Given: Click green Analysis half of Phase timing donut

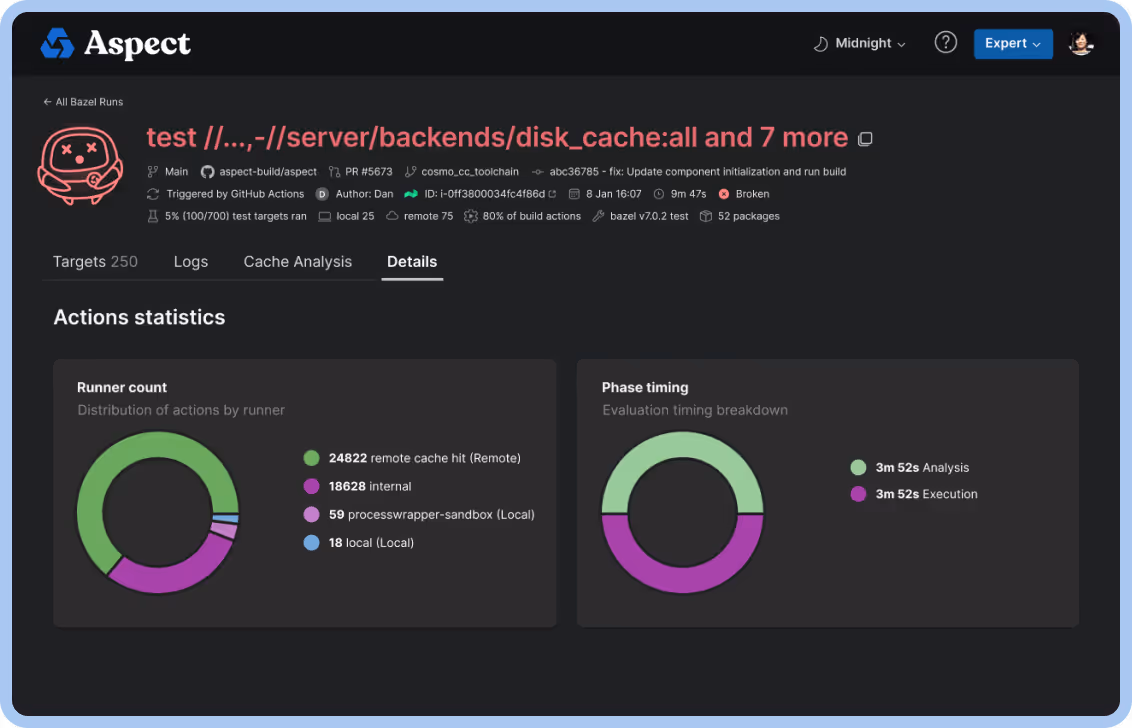Looking at the screenshot, I should tap(682, 446).
